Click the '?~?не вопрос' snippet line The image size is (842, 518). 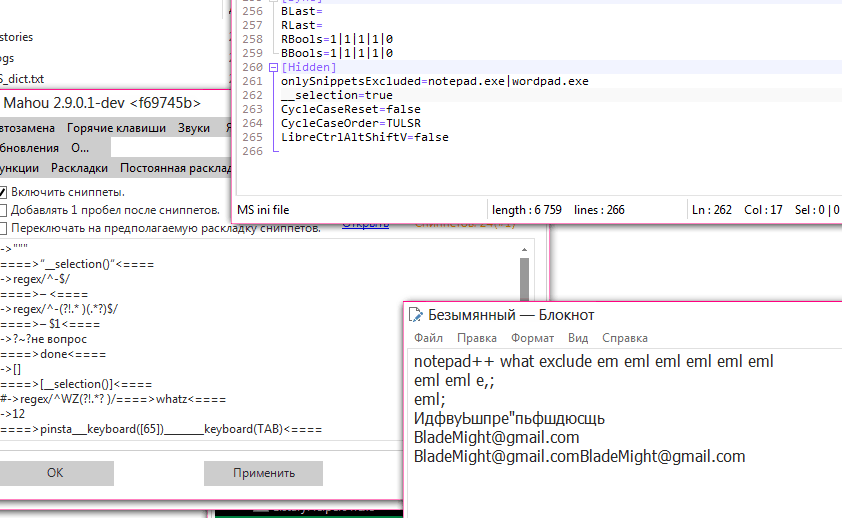[43, 339]
